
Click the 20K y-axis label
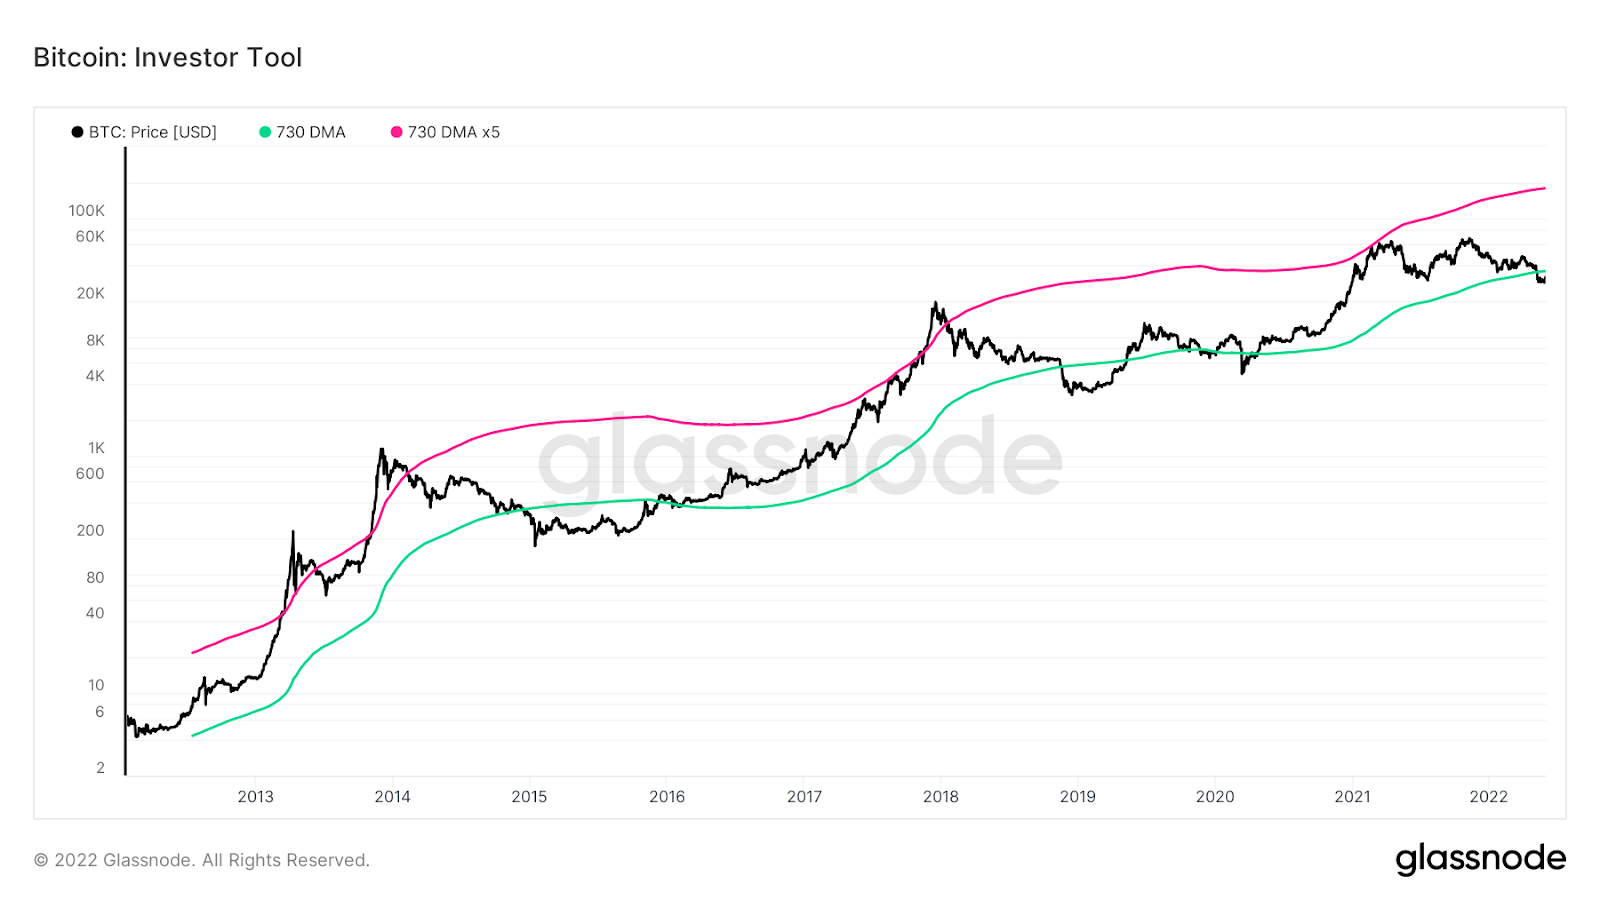tap(90, 294)
